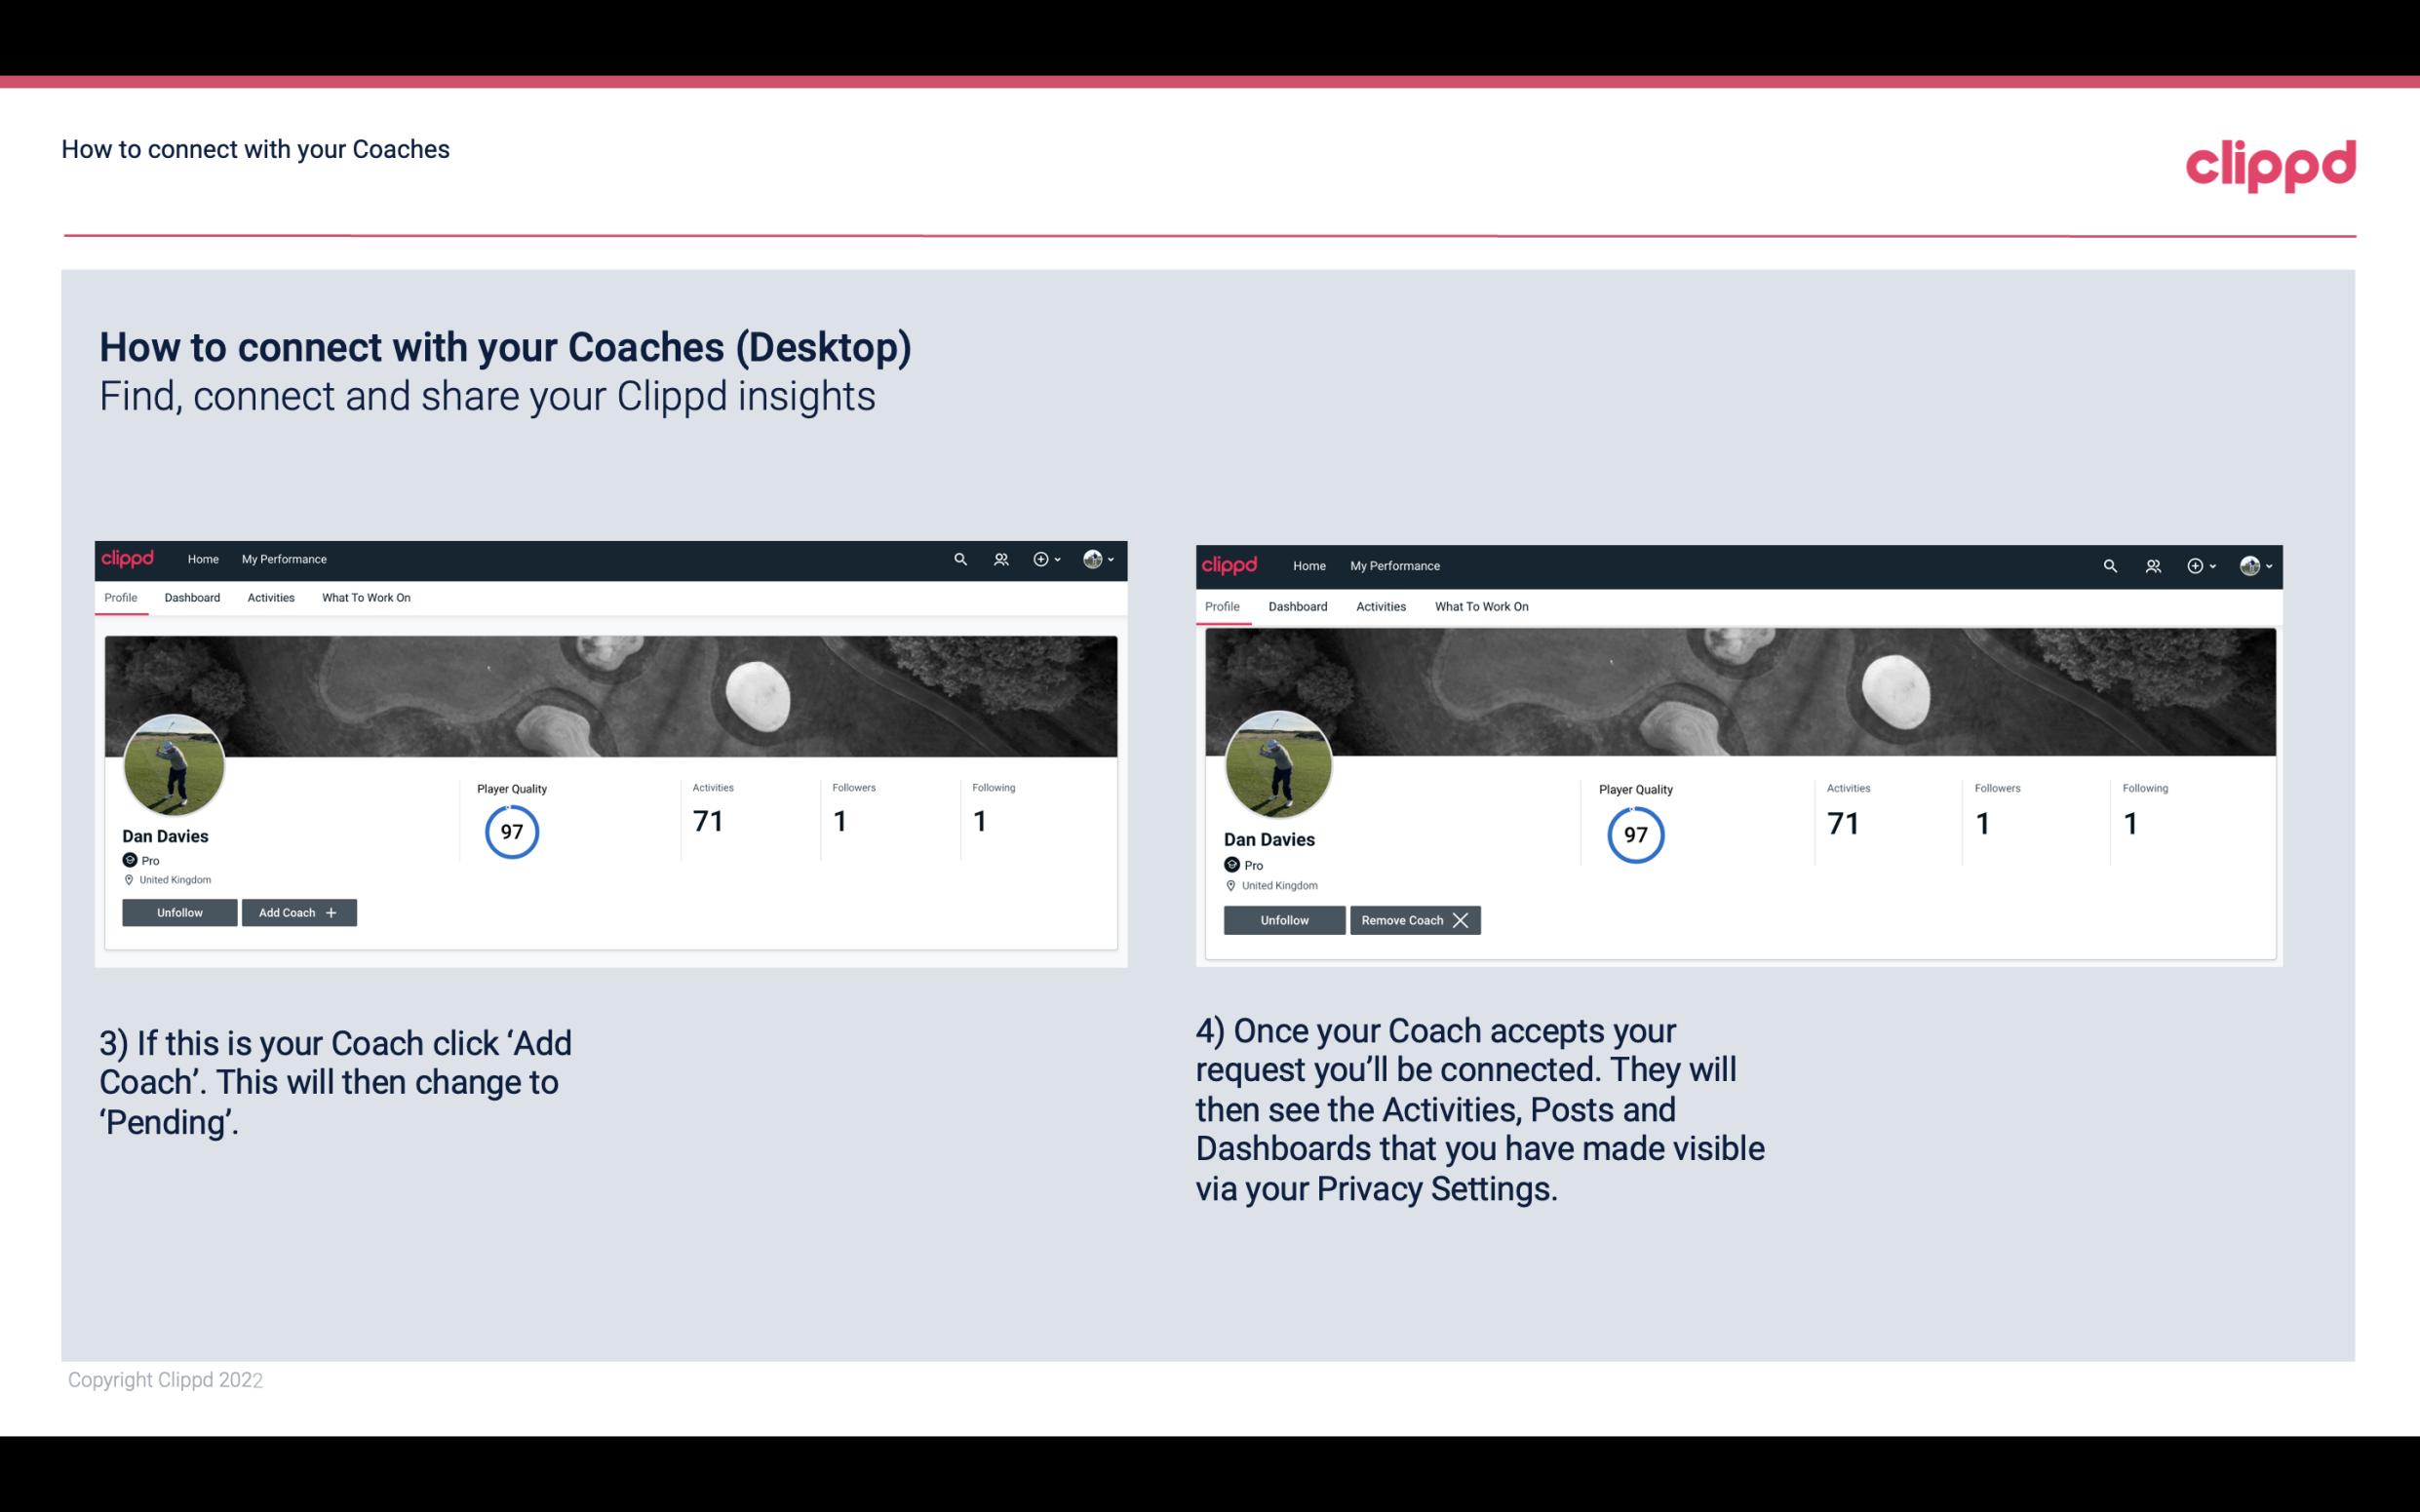This screenshot has height=1512, width=2420.
Task: Click the search icon in right screenshot
Action: [x=2110, y=564]
